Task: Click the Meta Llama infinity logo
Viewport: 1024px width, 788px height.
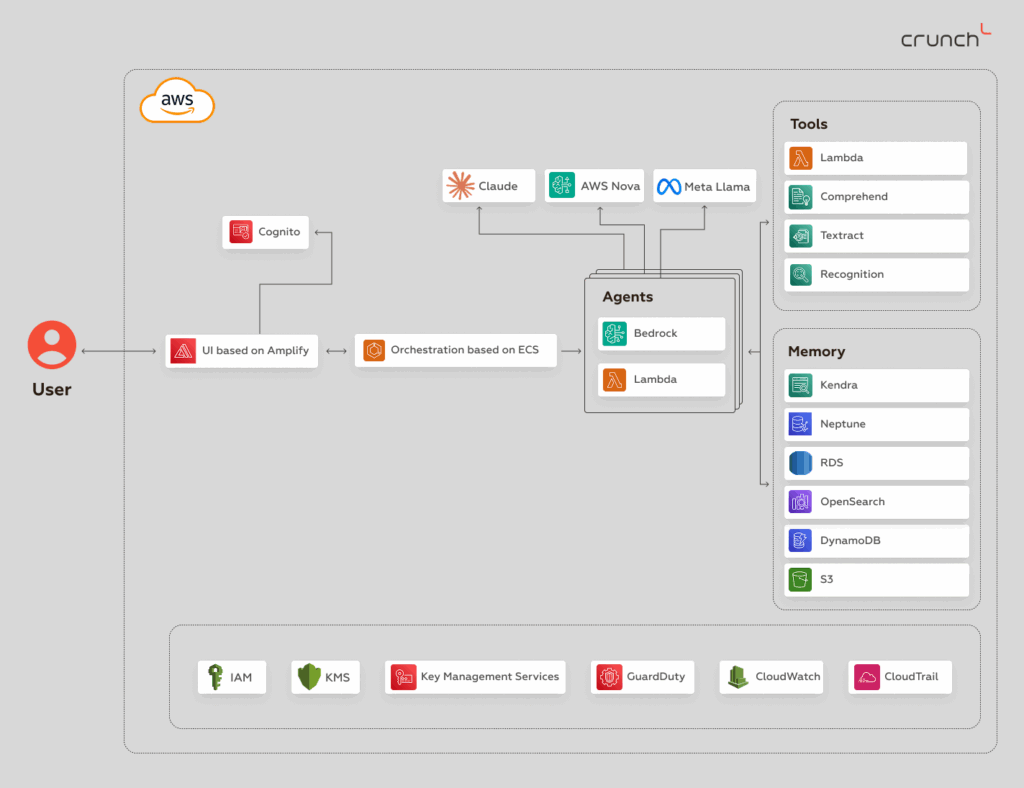Action: 669,187
